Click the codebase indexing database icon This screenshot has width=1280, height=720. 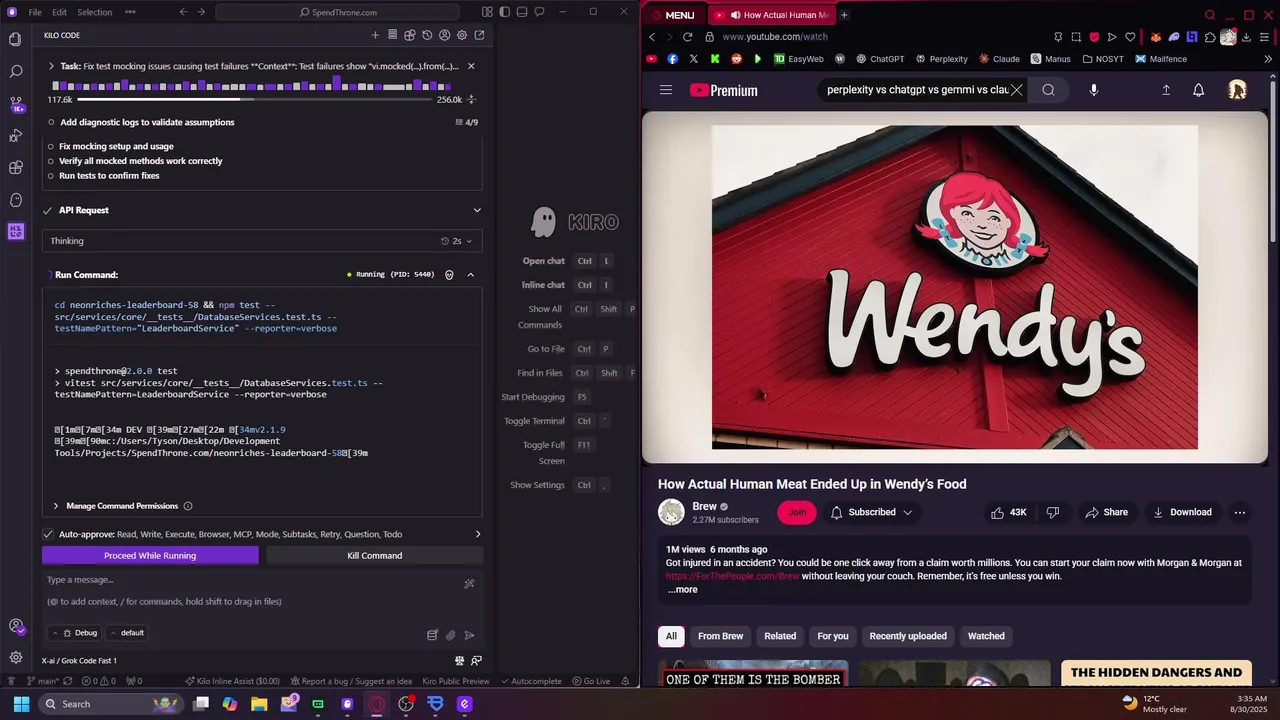click(432, 635)
